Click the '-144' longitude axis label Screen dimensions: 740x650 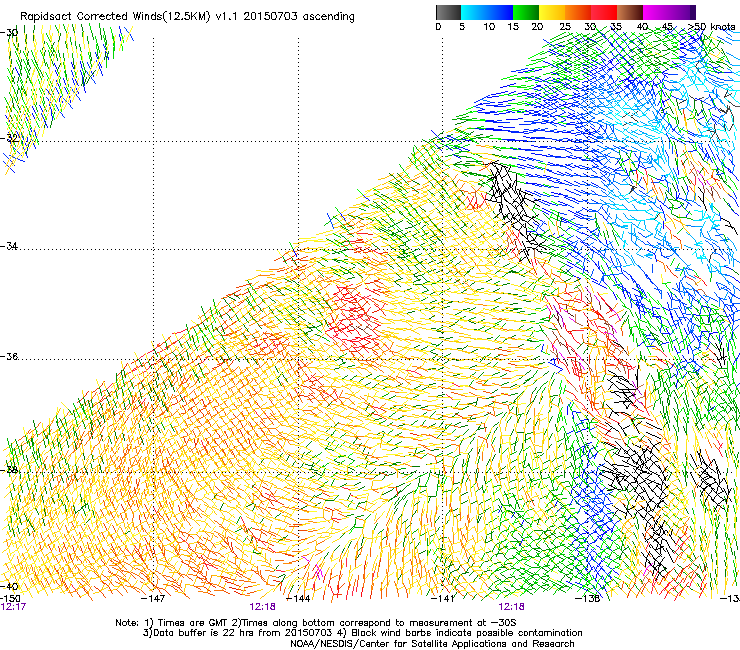[298, 598]
